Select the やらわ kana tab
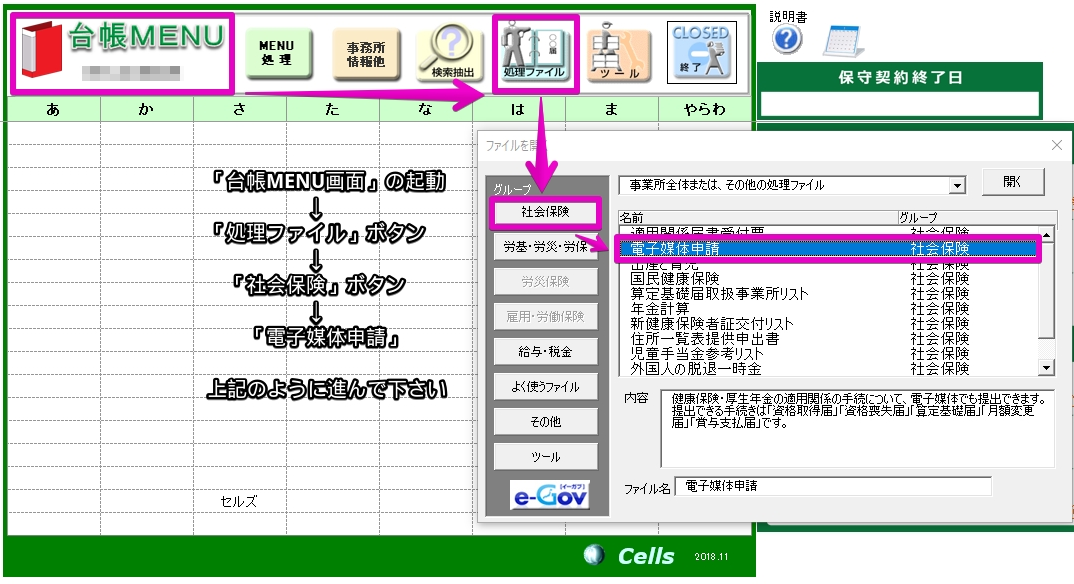The width and height of the screenshot is (1074, 584). tap(705, 109)
